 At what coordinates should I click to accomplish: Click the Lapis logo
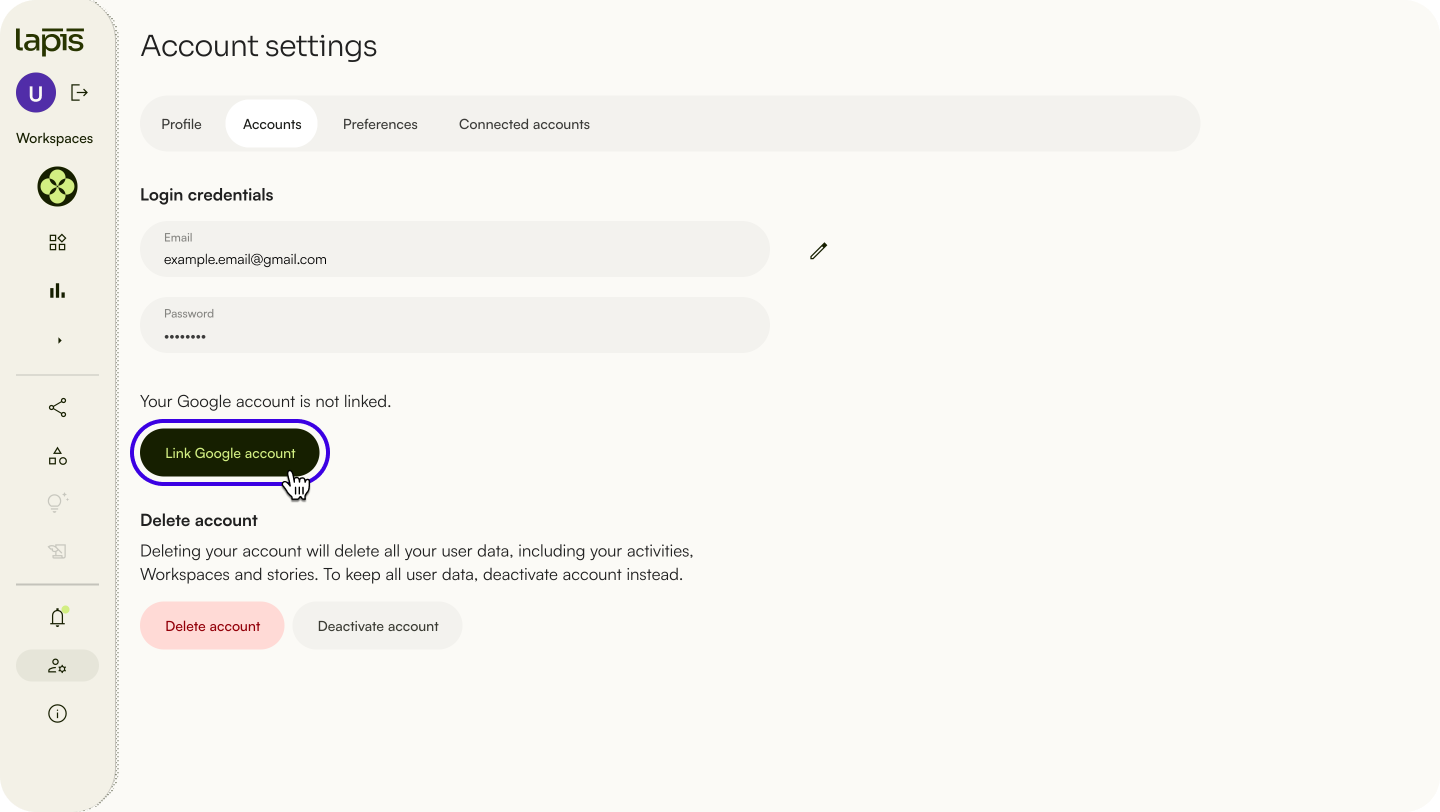(x=49, y=41)
